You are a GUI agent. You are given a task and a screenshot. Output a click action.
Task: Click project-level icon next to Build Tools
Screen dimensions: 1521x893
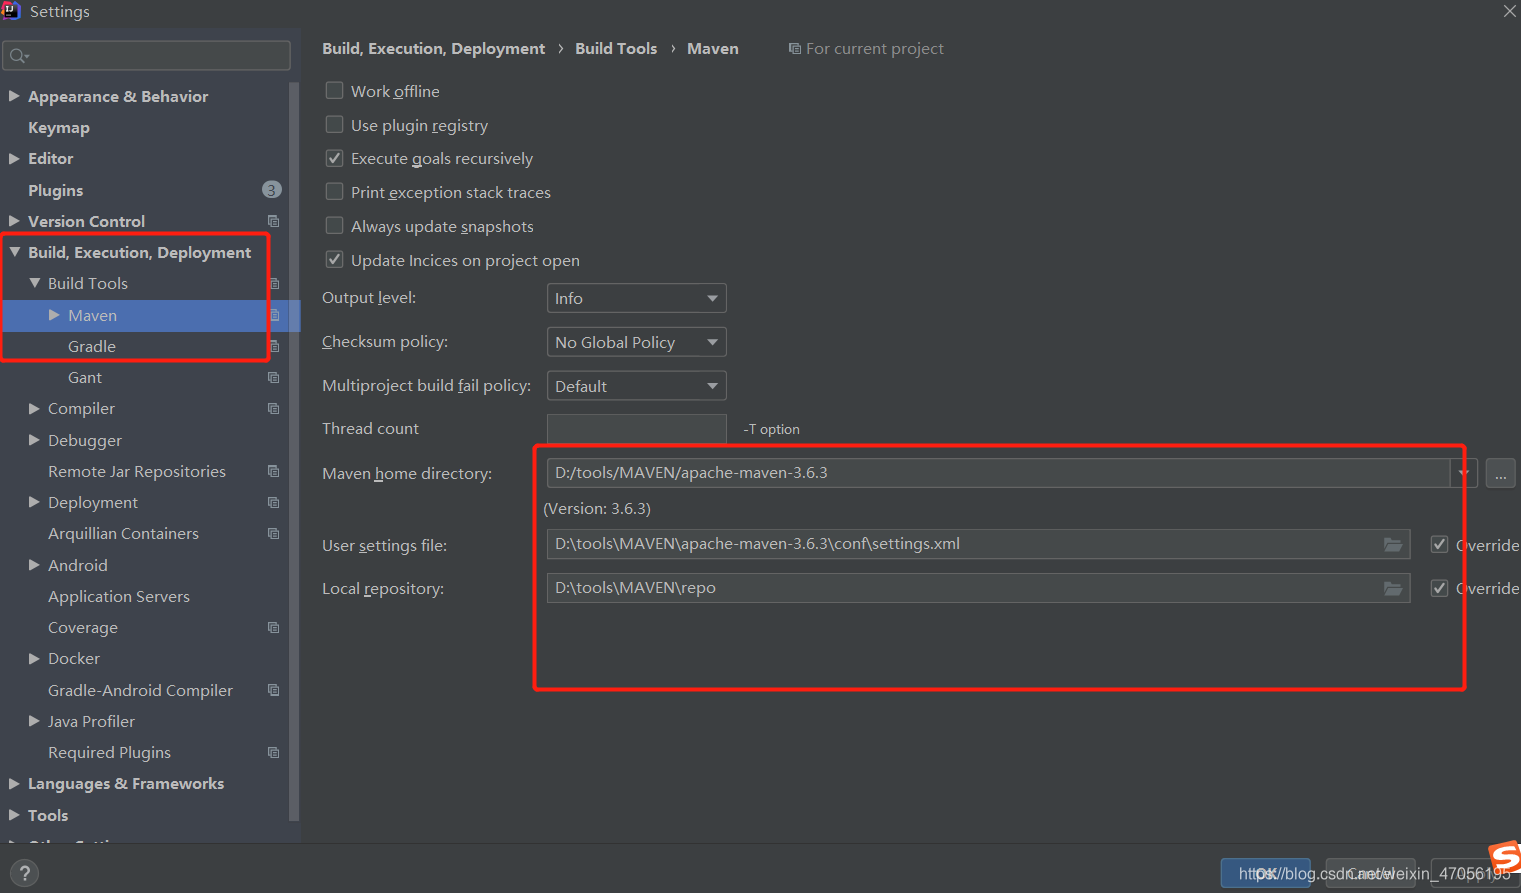[274, 284]
